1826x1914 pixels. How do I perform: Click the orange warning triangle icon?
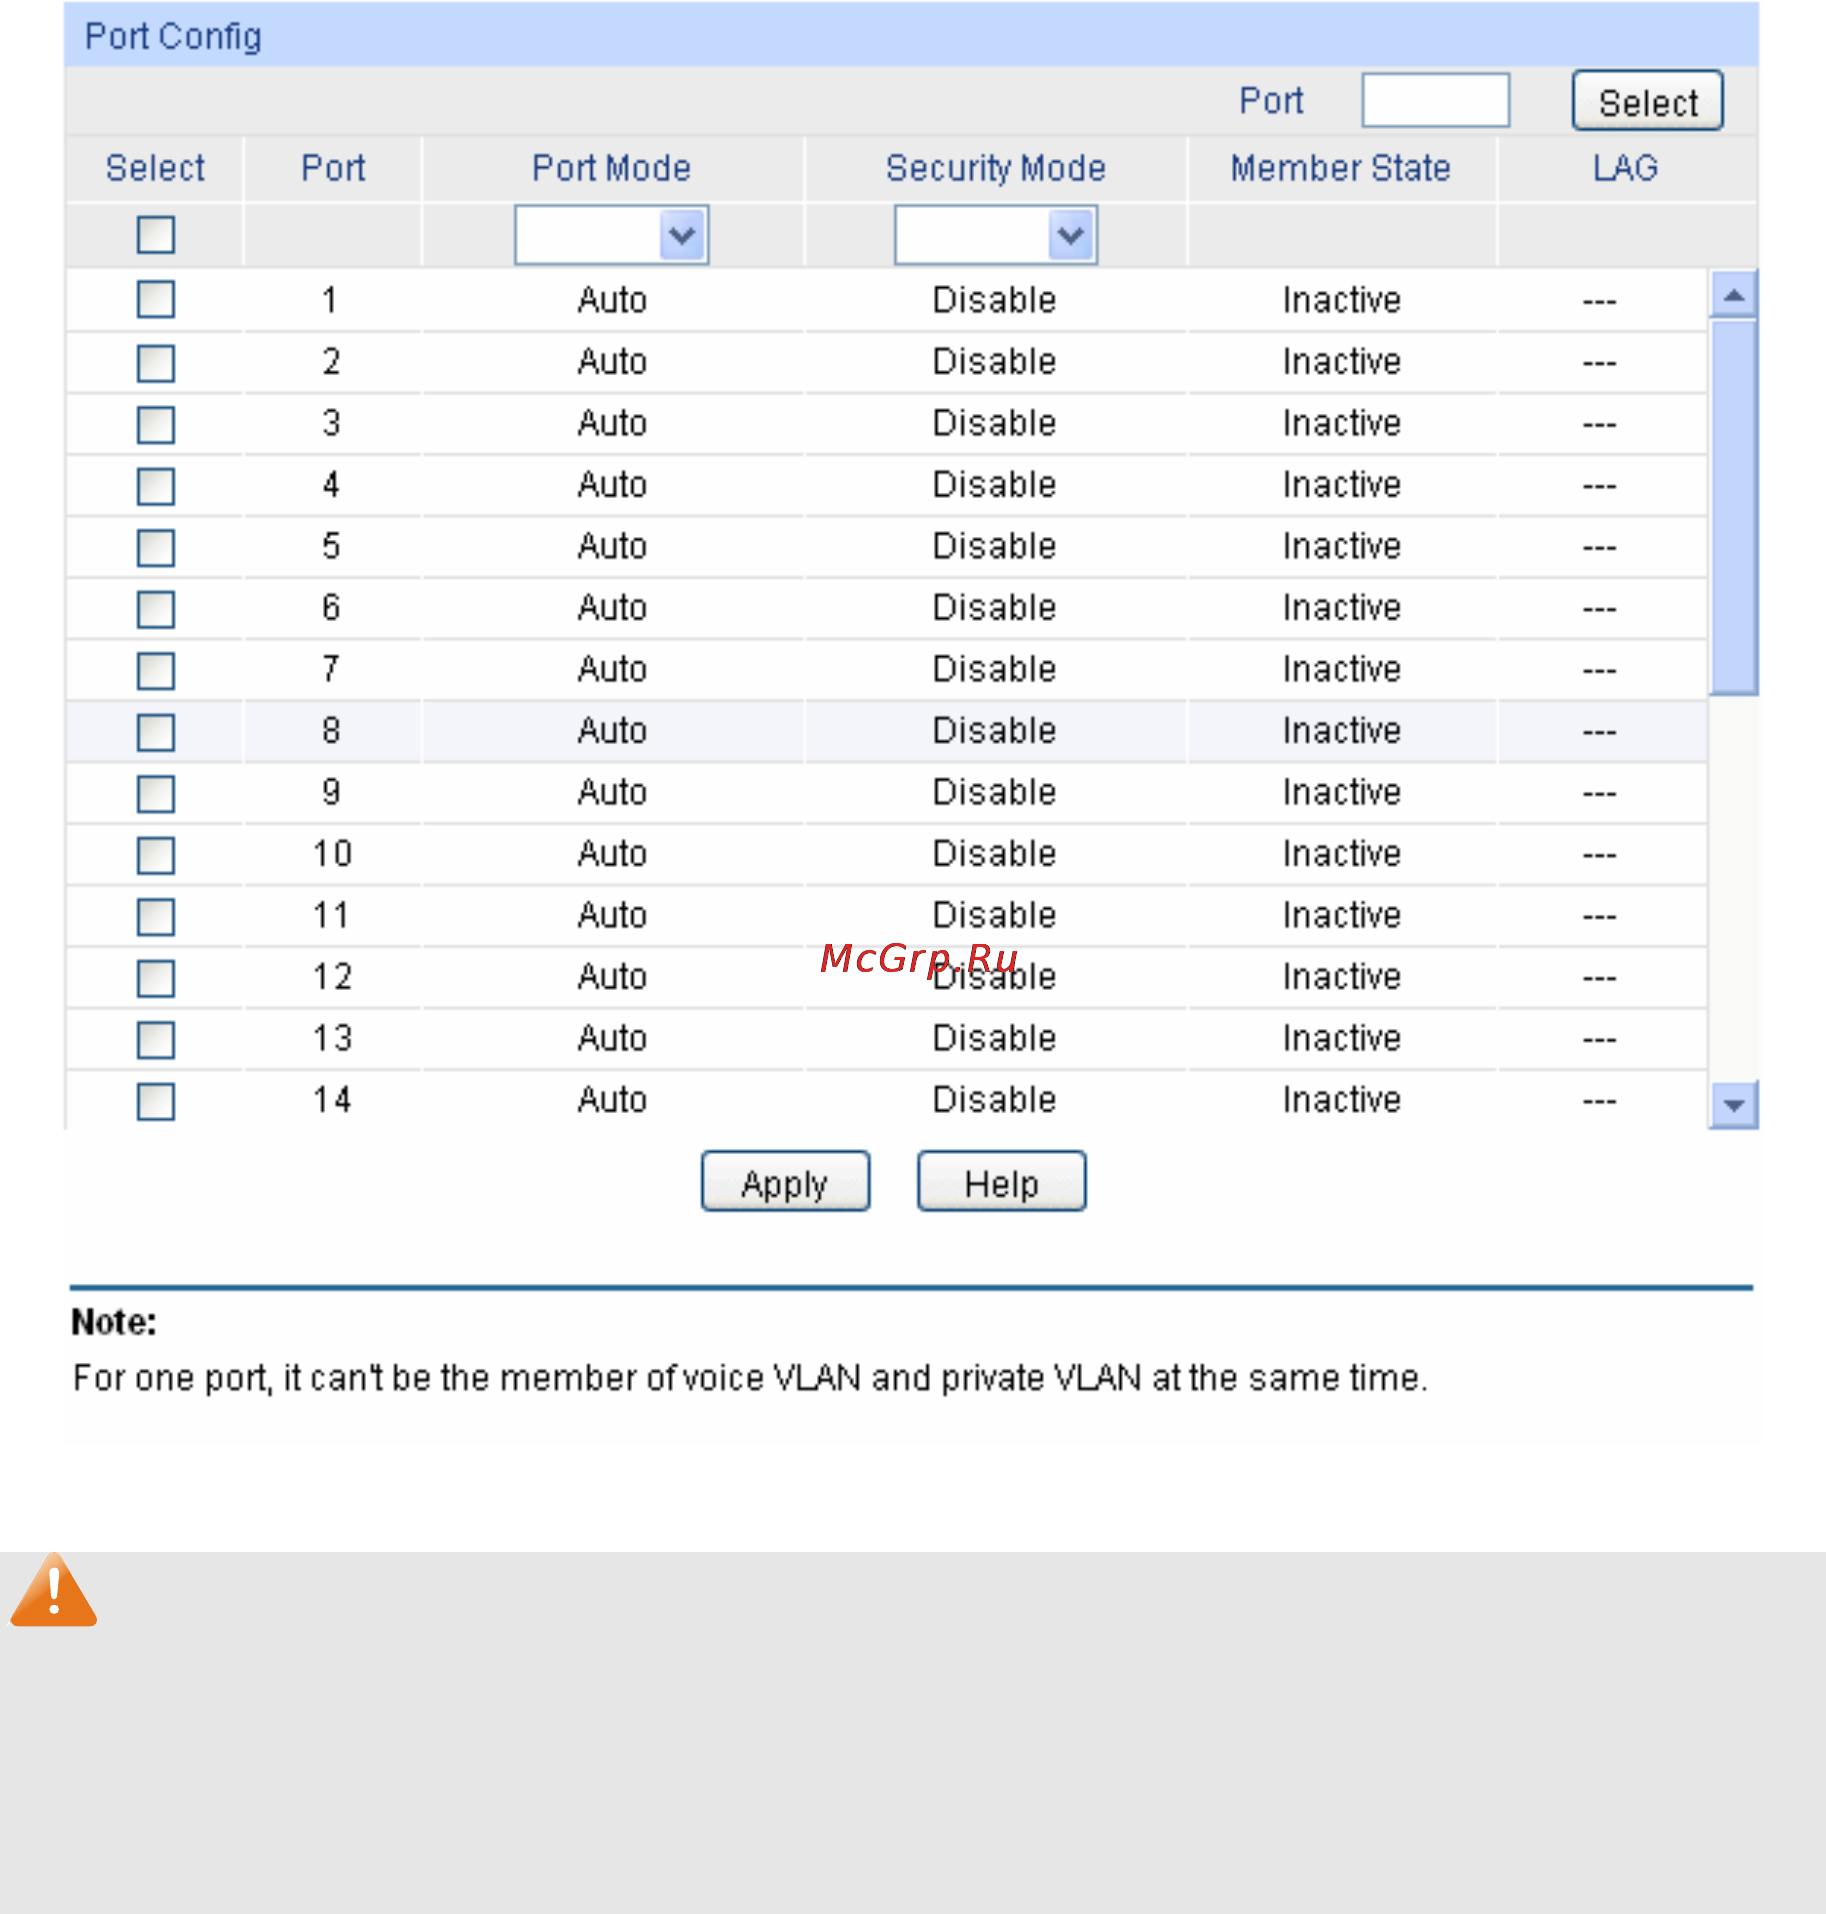54,1590
